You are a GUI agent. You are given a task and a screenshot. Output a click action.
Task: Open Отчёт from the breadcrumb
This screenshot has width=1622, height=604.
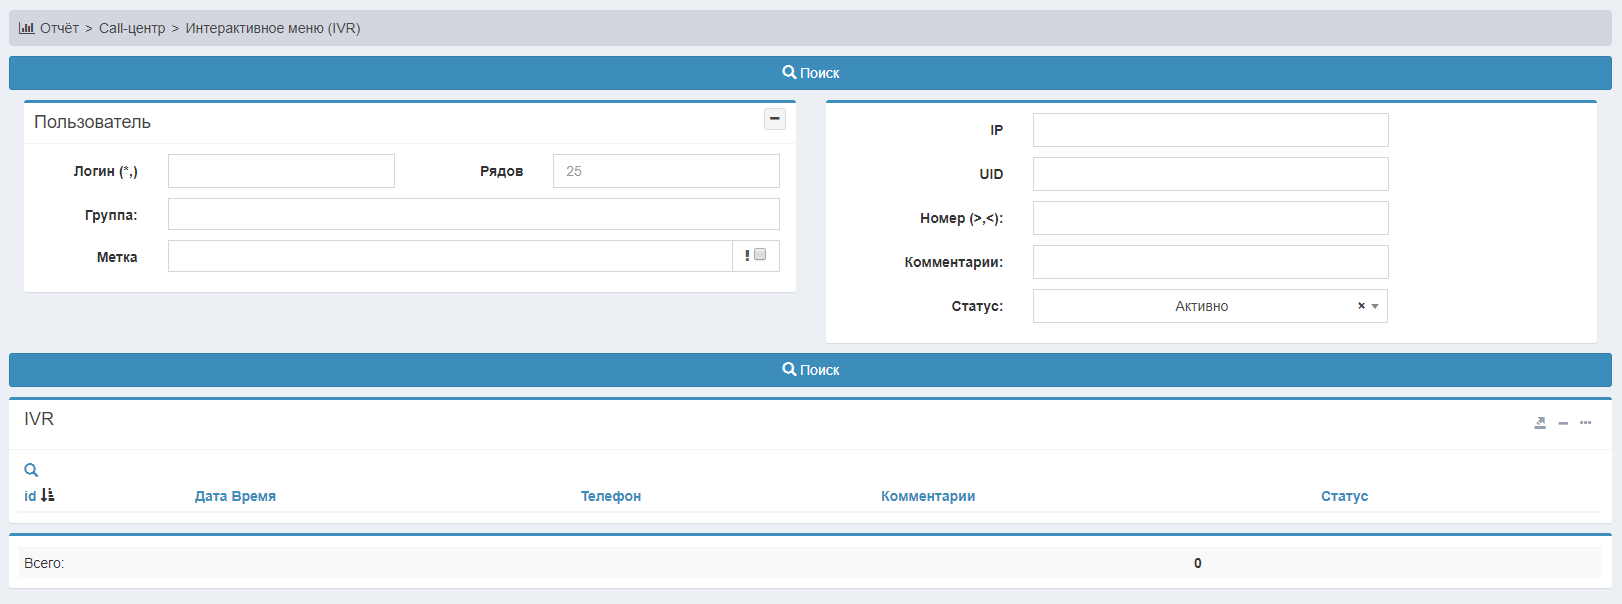pyautogui.click(x=59, y=28)
